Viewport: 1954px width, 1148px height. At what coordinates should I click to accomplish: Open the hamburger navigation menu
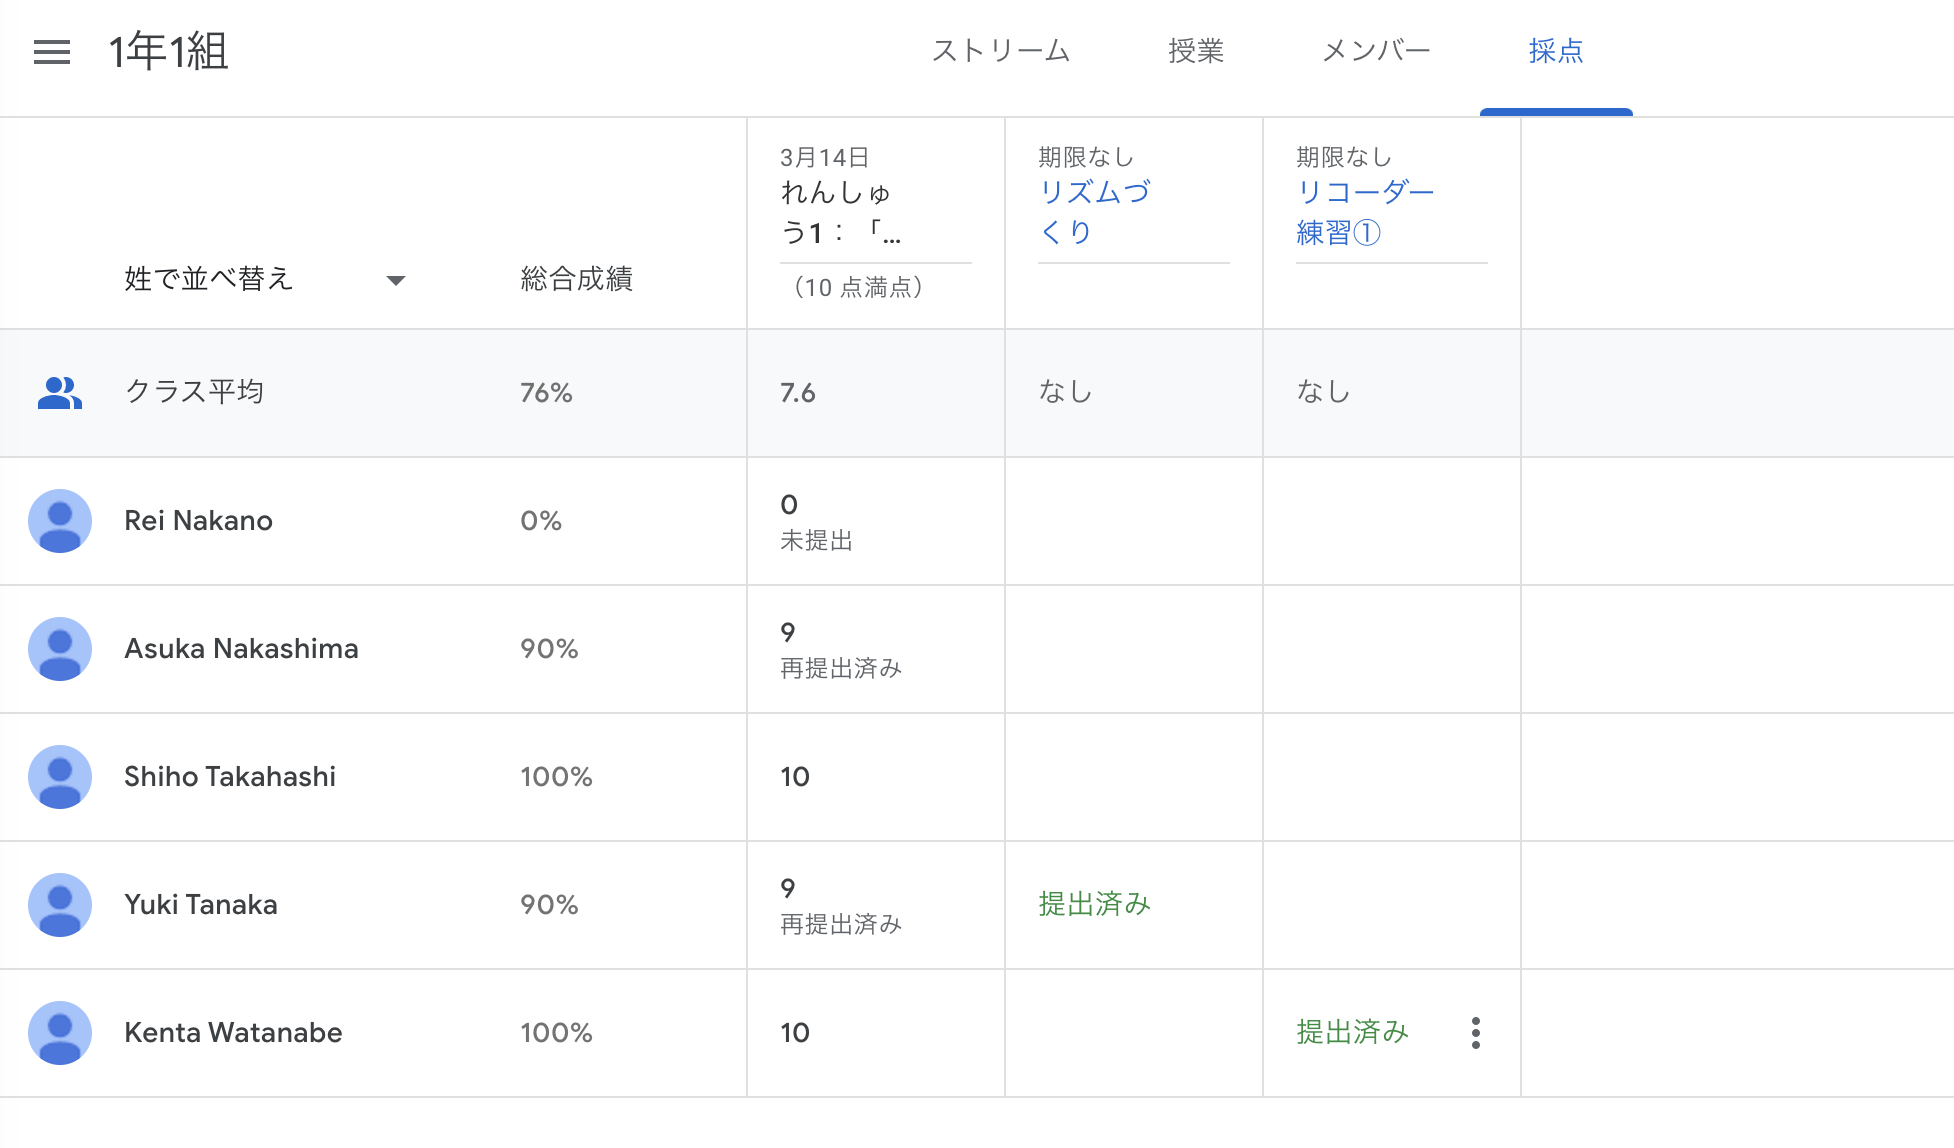pos(51,52)
